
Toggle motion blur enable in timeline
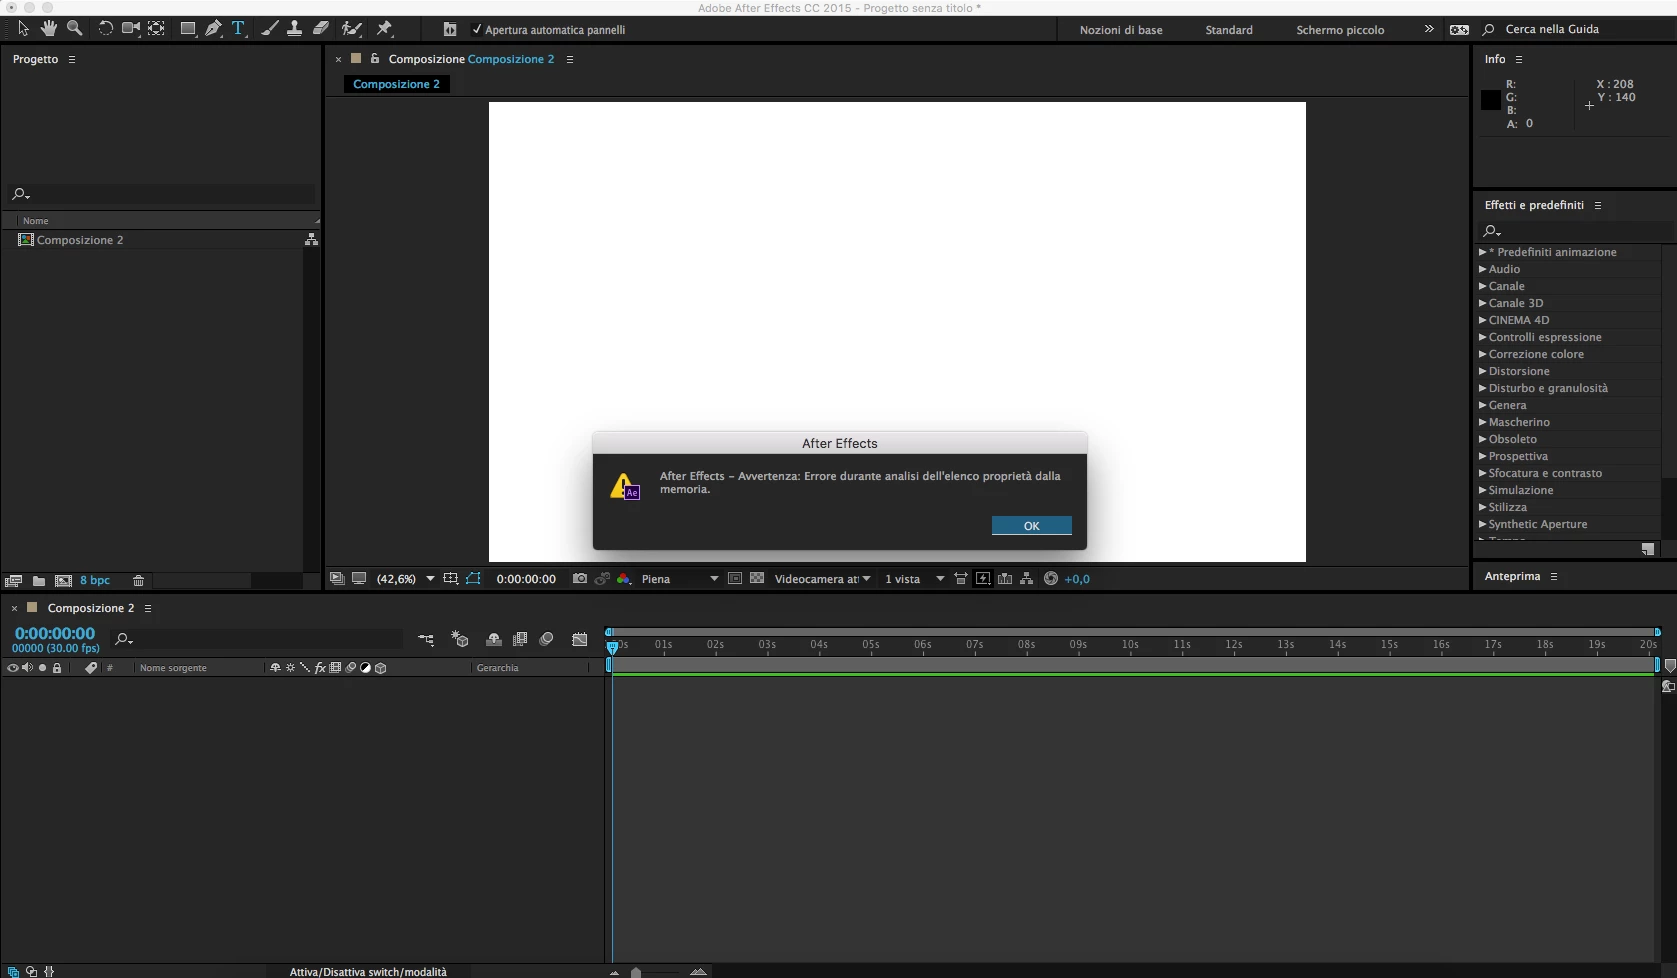coord(546,639)
